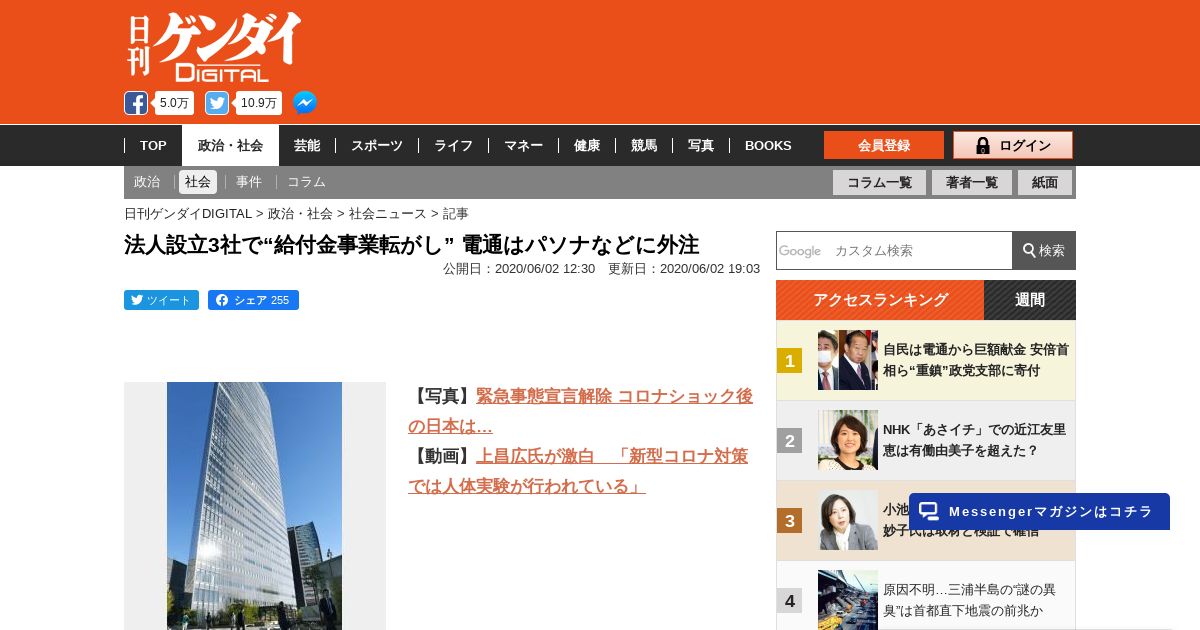Viewport: 1200px width, 630px height.
Task: Open rank 2 article about NHK あさイチ
Action: tap(975, 440)
